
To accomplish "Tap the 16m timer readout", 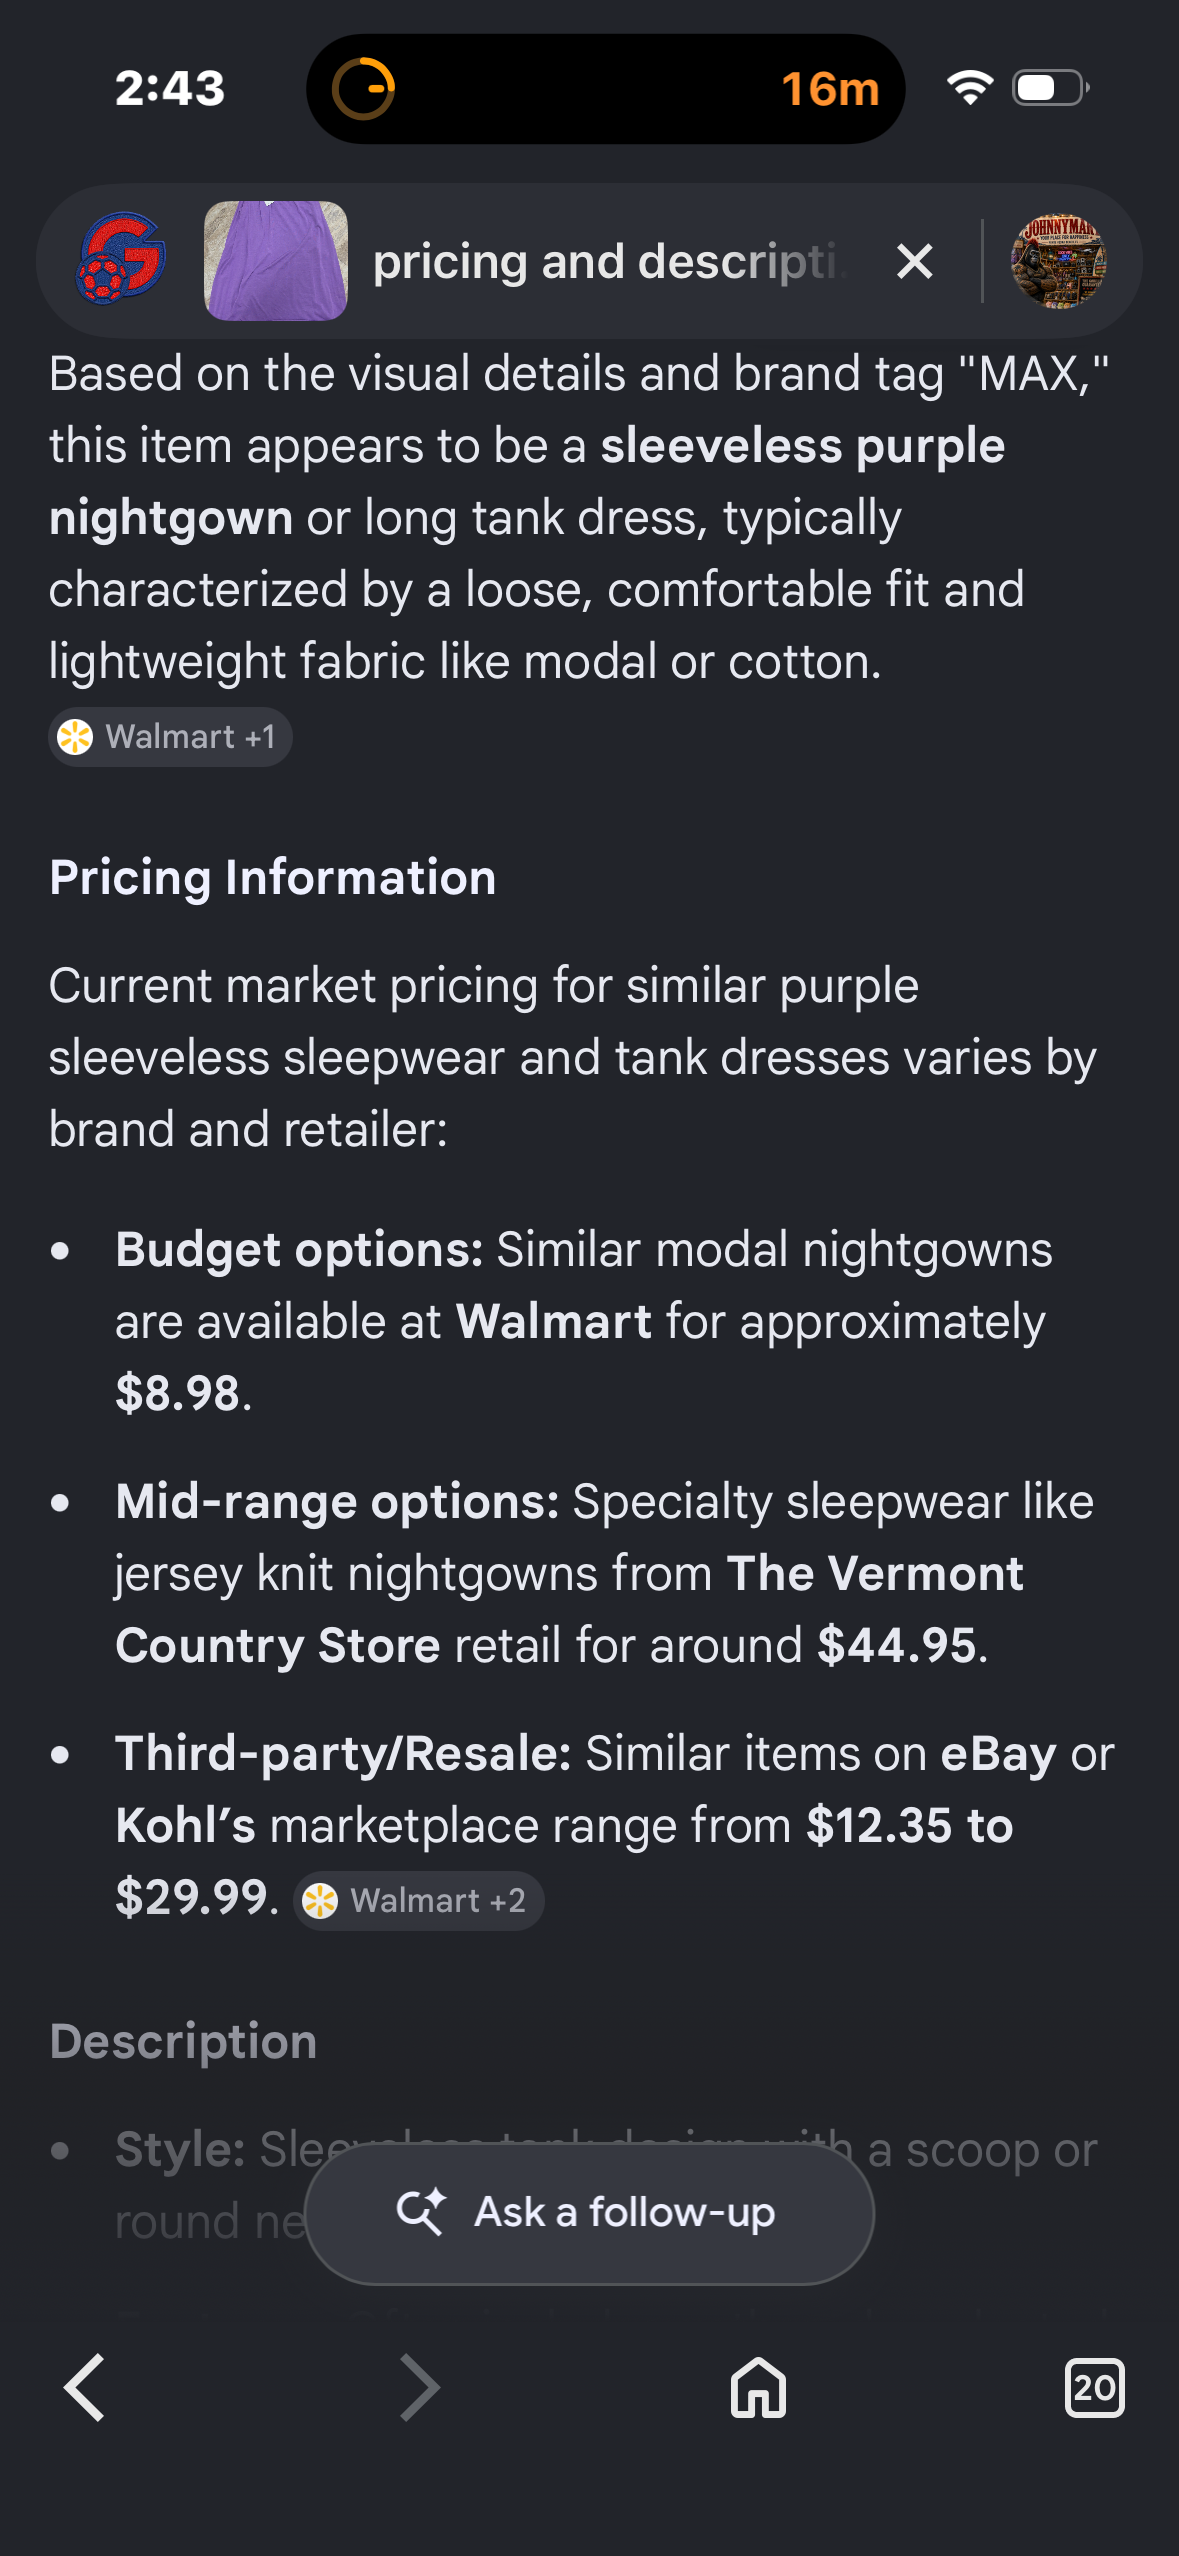I will [830, 89].
